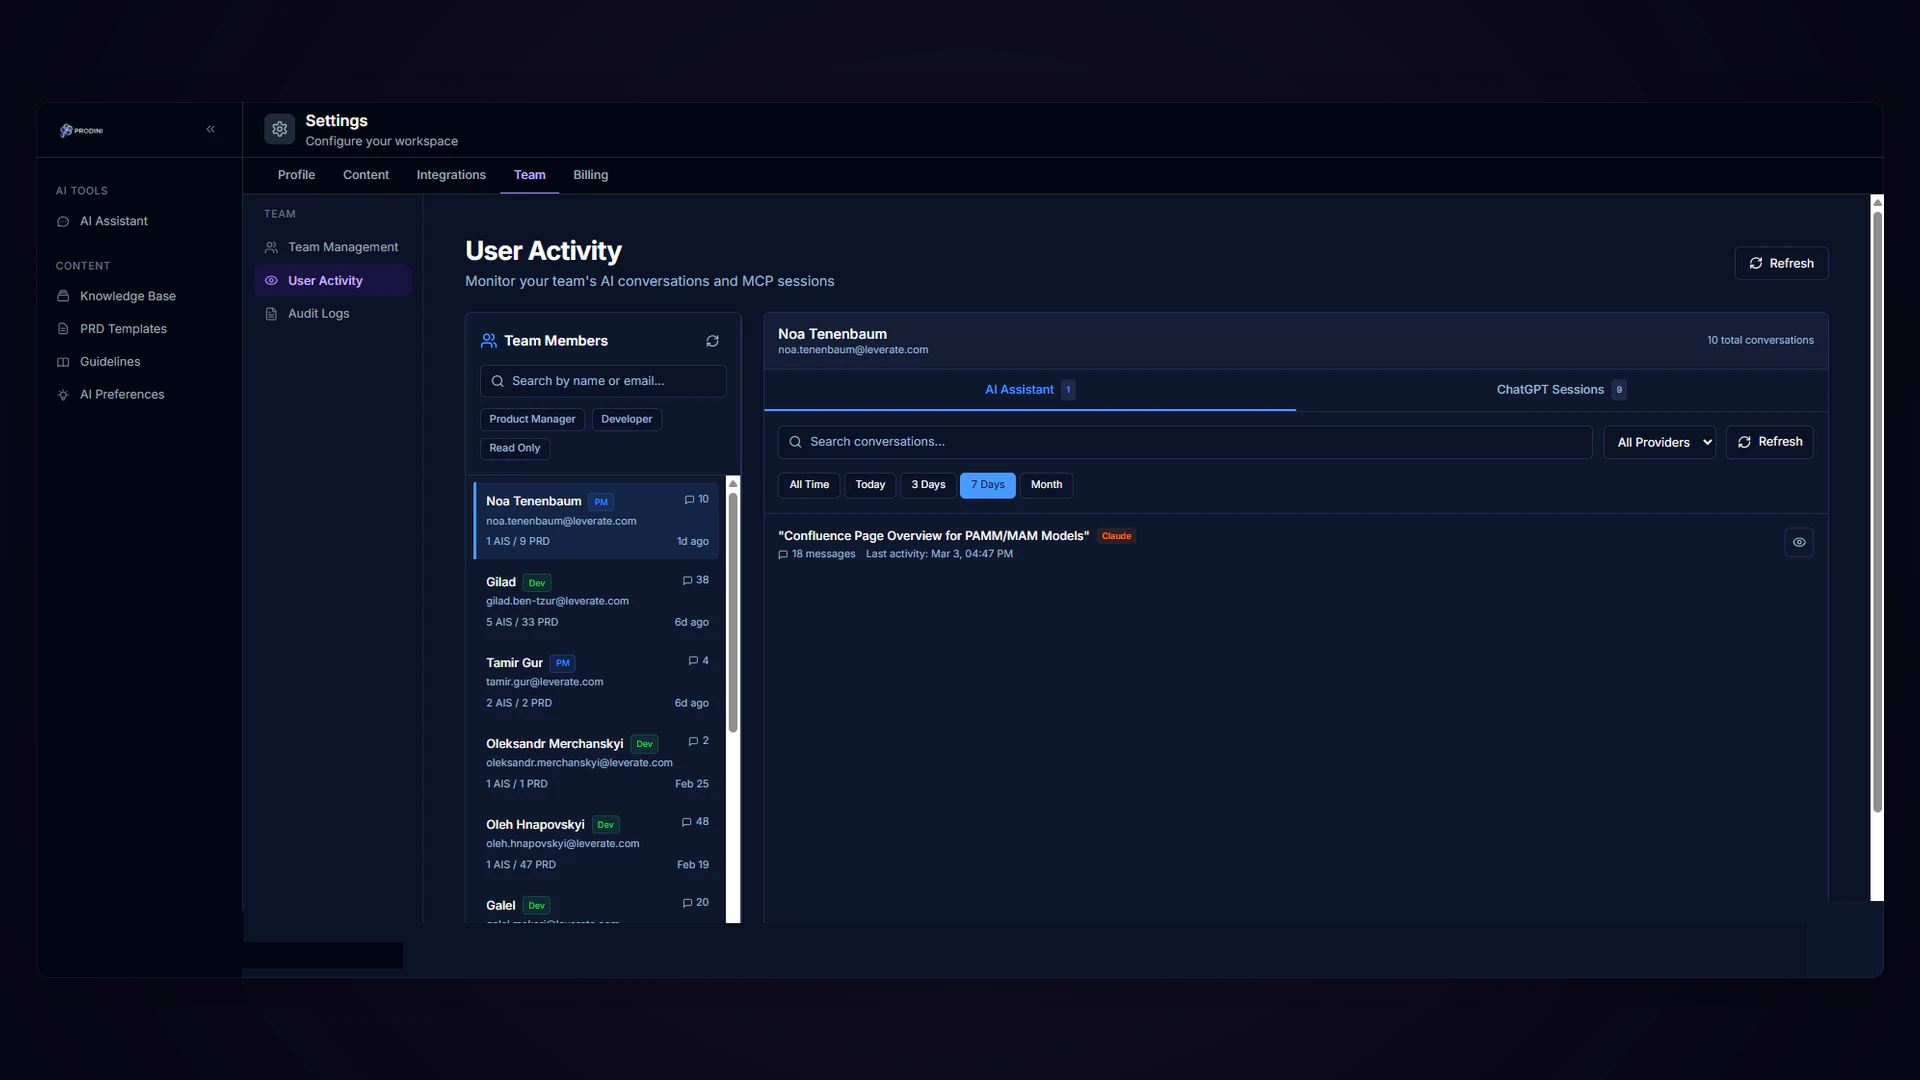Click the Settings gear icon in header
Screen dimensions: 1920x1080
click(x=280, y=129)
